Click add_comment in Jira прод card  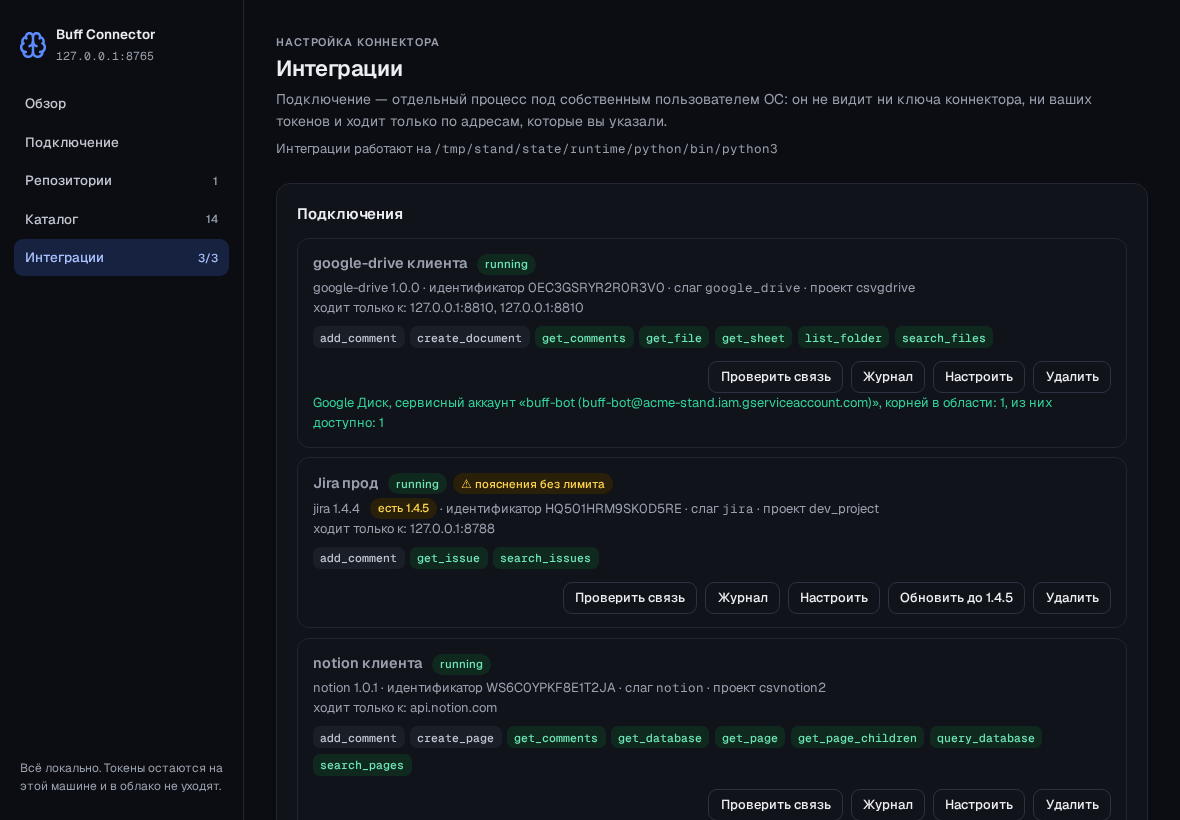358,558
